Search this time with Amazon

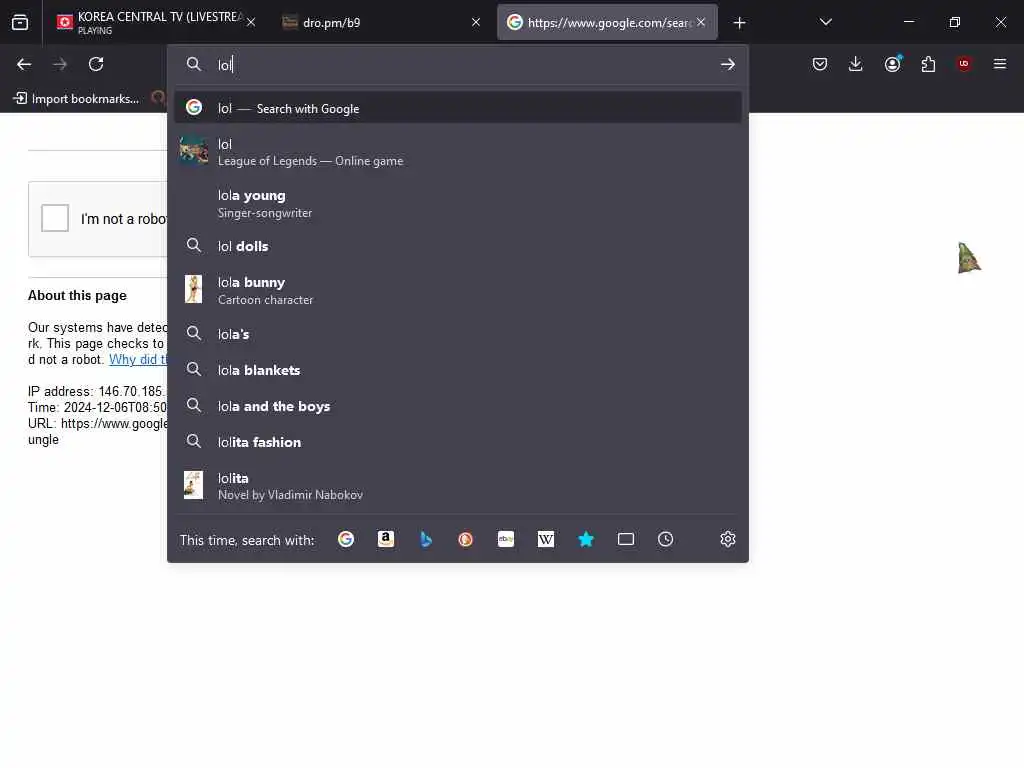[x=386, y=539]
